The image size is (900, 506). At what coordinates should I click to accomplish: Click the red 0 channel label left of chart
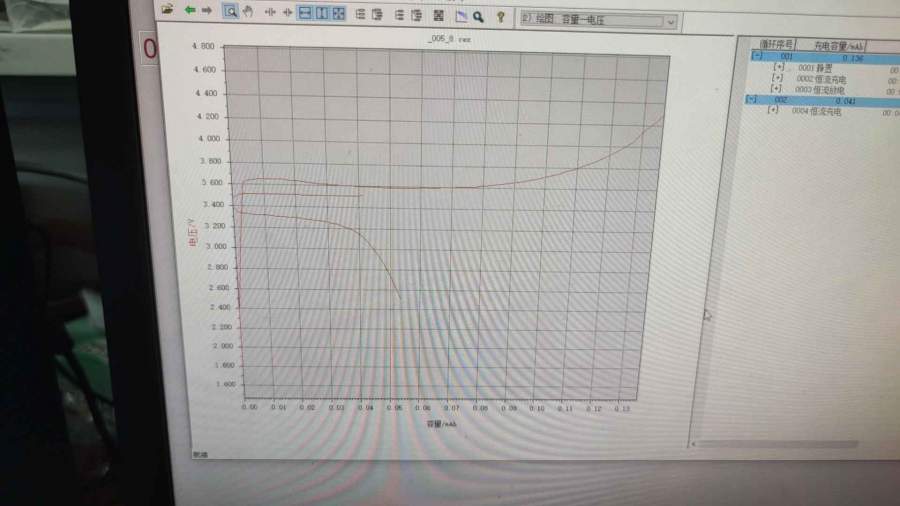click(x=150, y=49)
